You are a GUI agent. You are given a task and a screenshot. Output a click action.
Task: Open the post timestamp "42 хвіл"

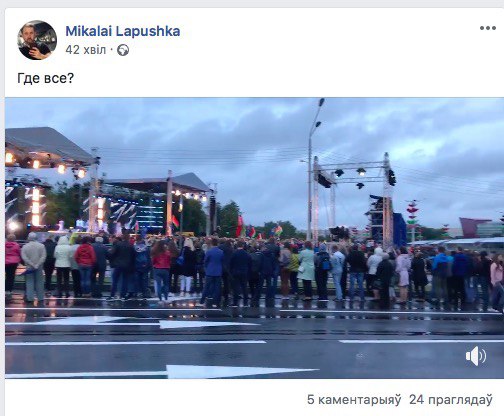[x=85, y=50]
